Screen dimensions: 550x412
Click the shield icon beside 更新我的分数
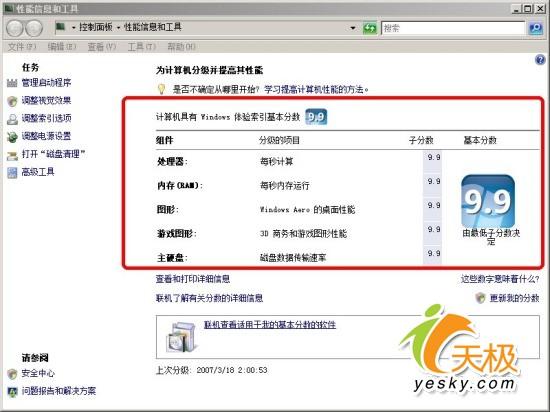pos(481,298)
